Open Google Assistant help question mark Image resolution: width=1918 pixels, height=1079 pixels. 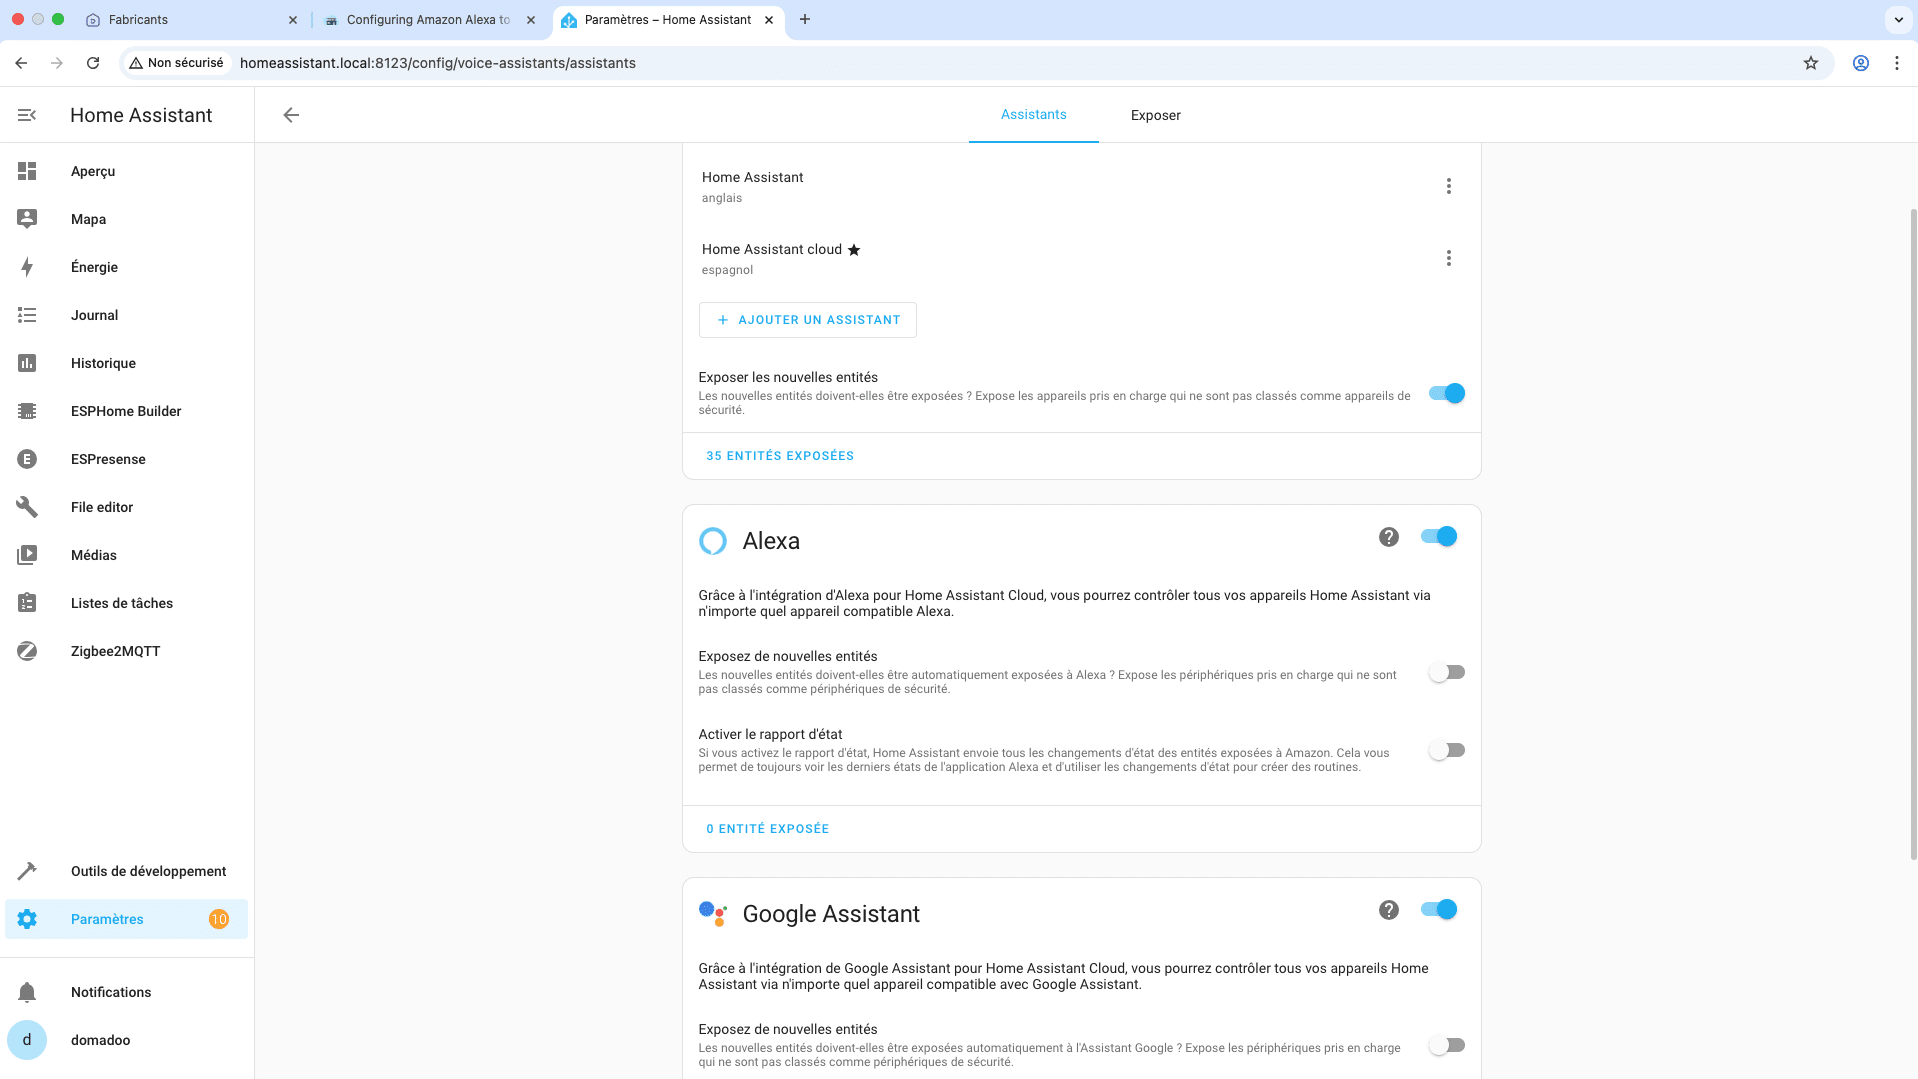1388,910
